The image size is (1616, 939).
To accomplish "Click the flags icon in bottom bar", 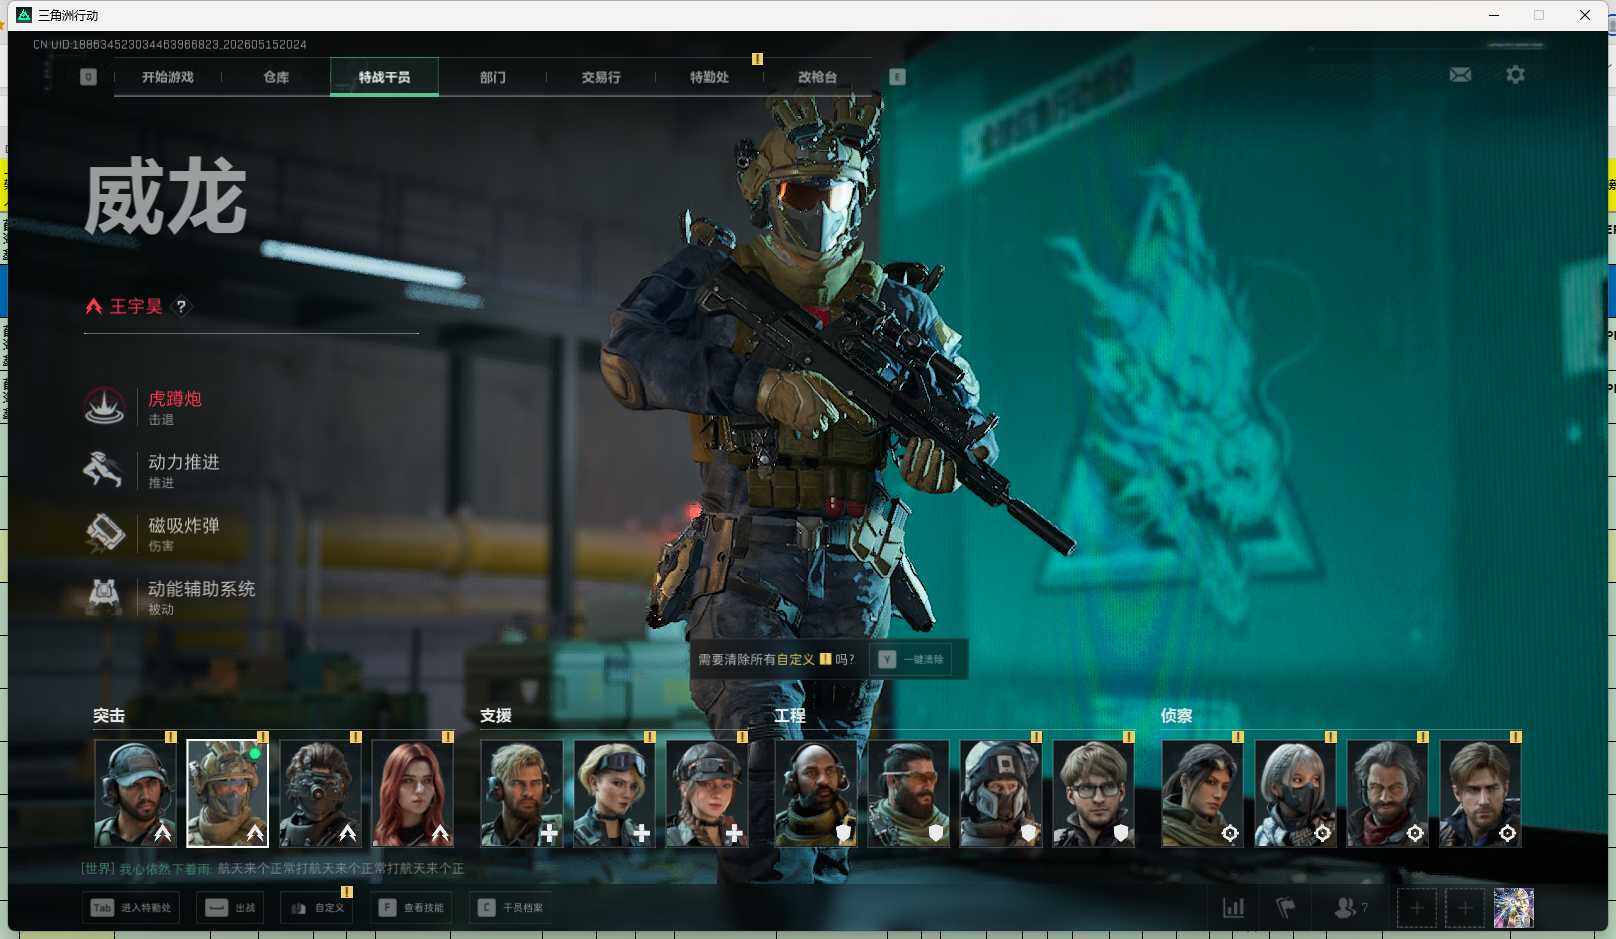I will coord(1286,908).
